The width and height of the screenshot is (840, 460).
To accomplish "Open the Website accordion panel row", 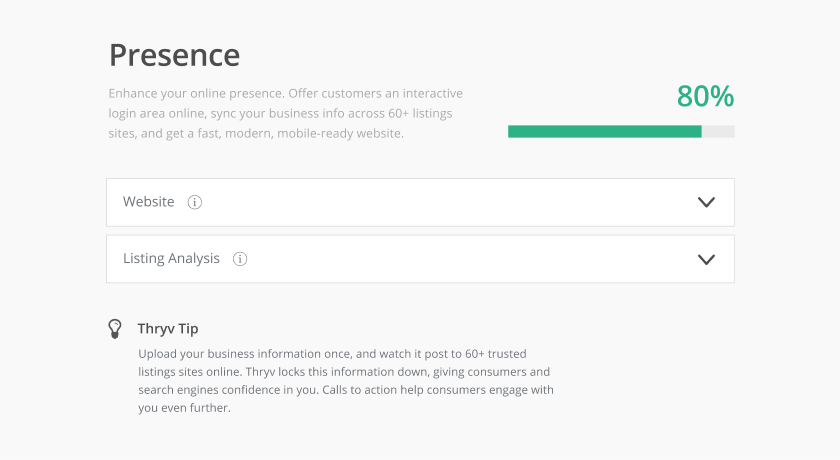I will (420, 202).
